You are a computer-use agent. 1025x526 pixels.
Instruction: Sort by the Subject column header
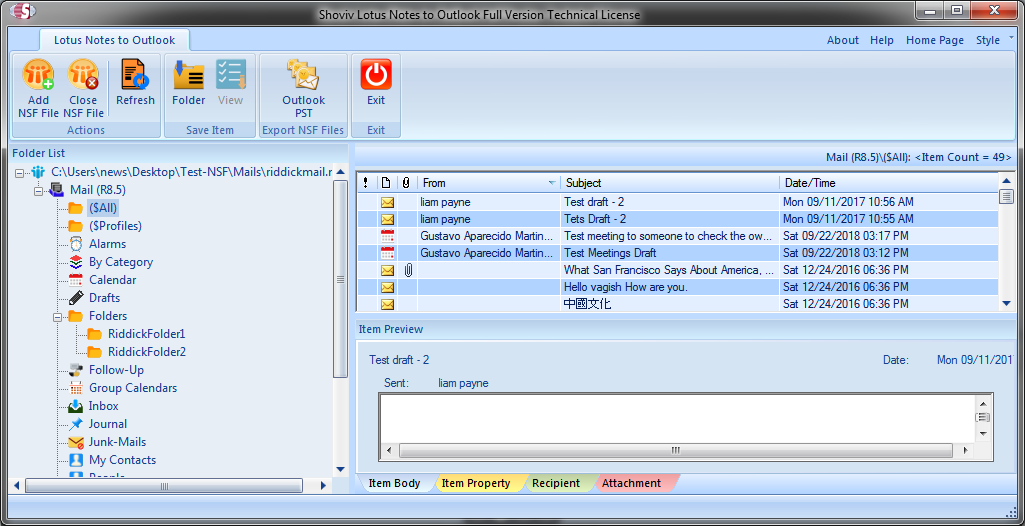[670, 183]
